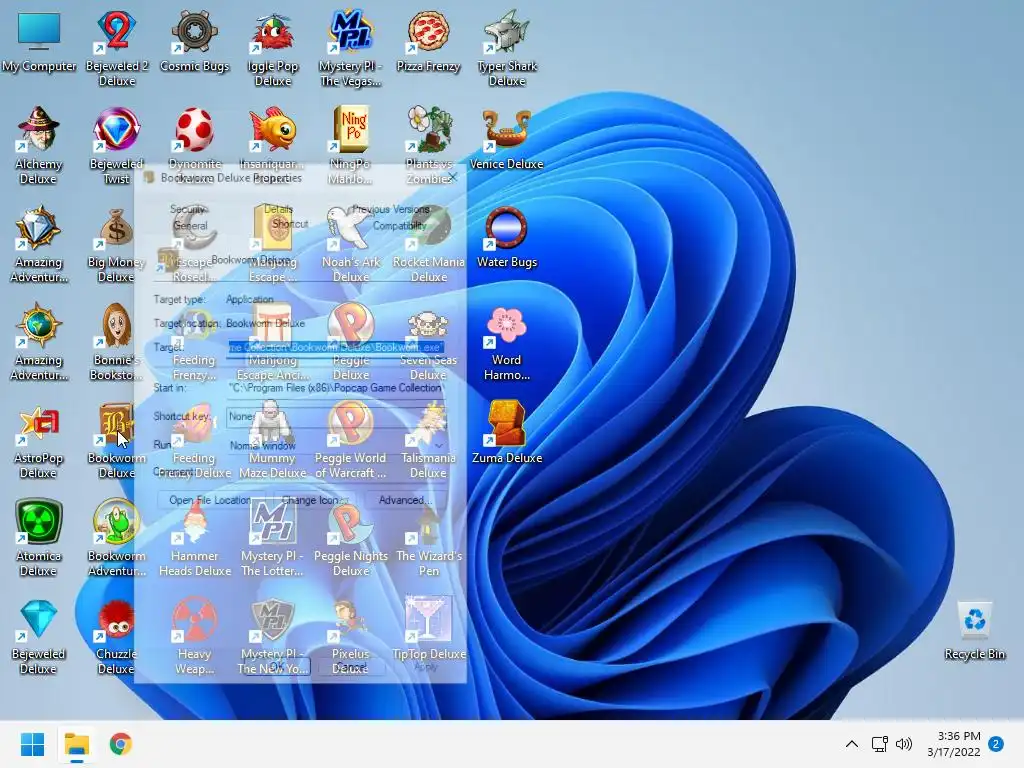This screenshot has width=1024, height=768.
Task: Select the Bejeweled Deluxe diamond icon
Action: [x=39, y=636]
